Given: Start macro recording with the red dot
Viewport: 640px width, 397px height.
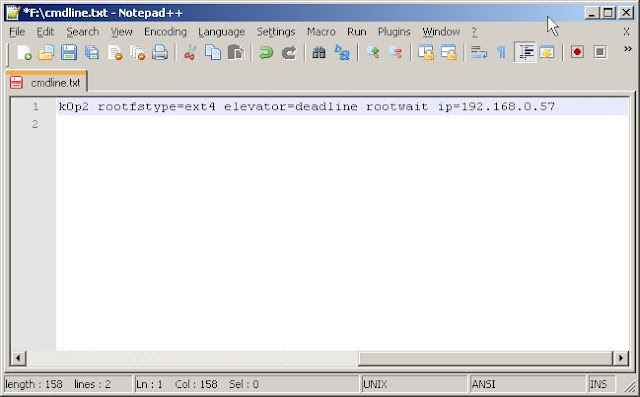Looking at the screenshot, I should click(577, 52).
